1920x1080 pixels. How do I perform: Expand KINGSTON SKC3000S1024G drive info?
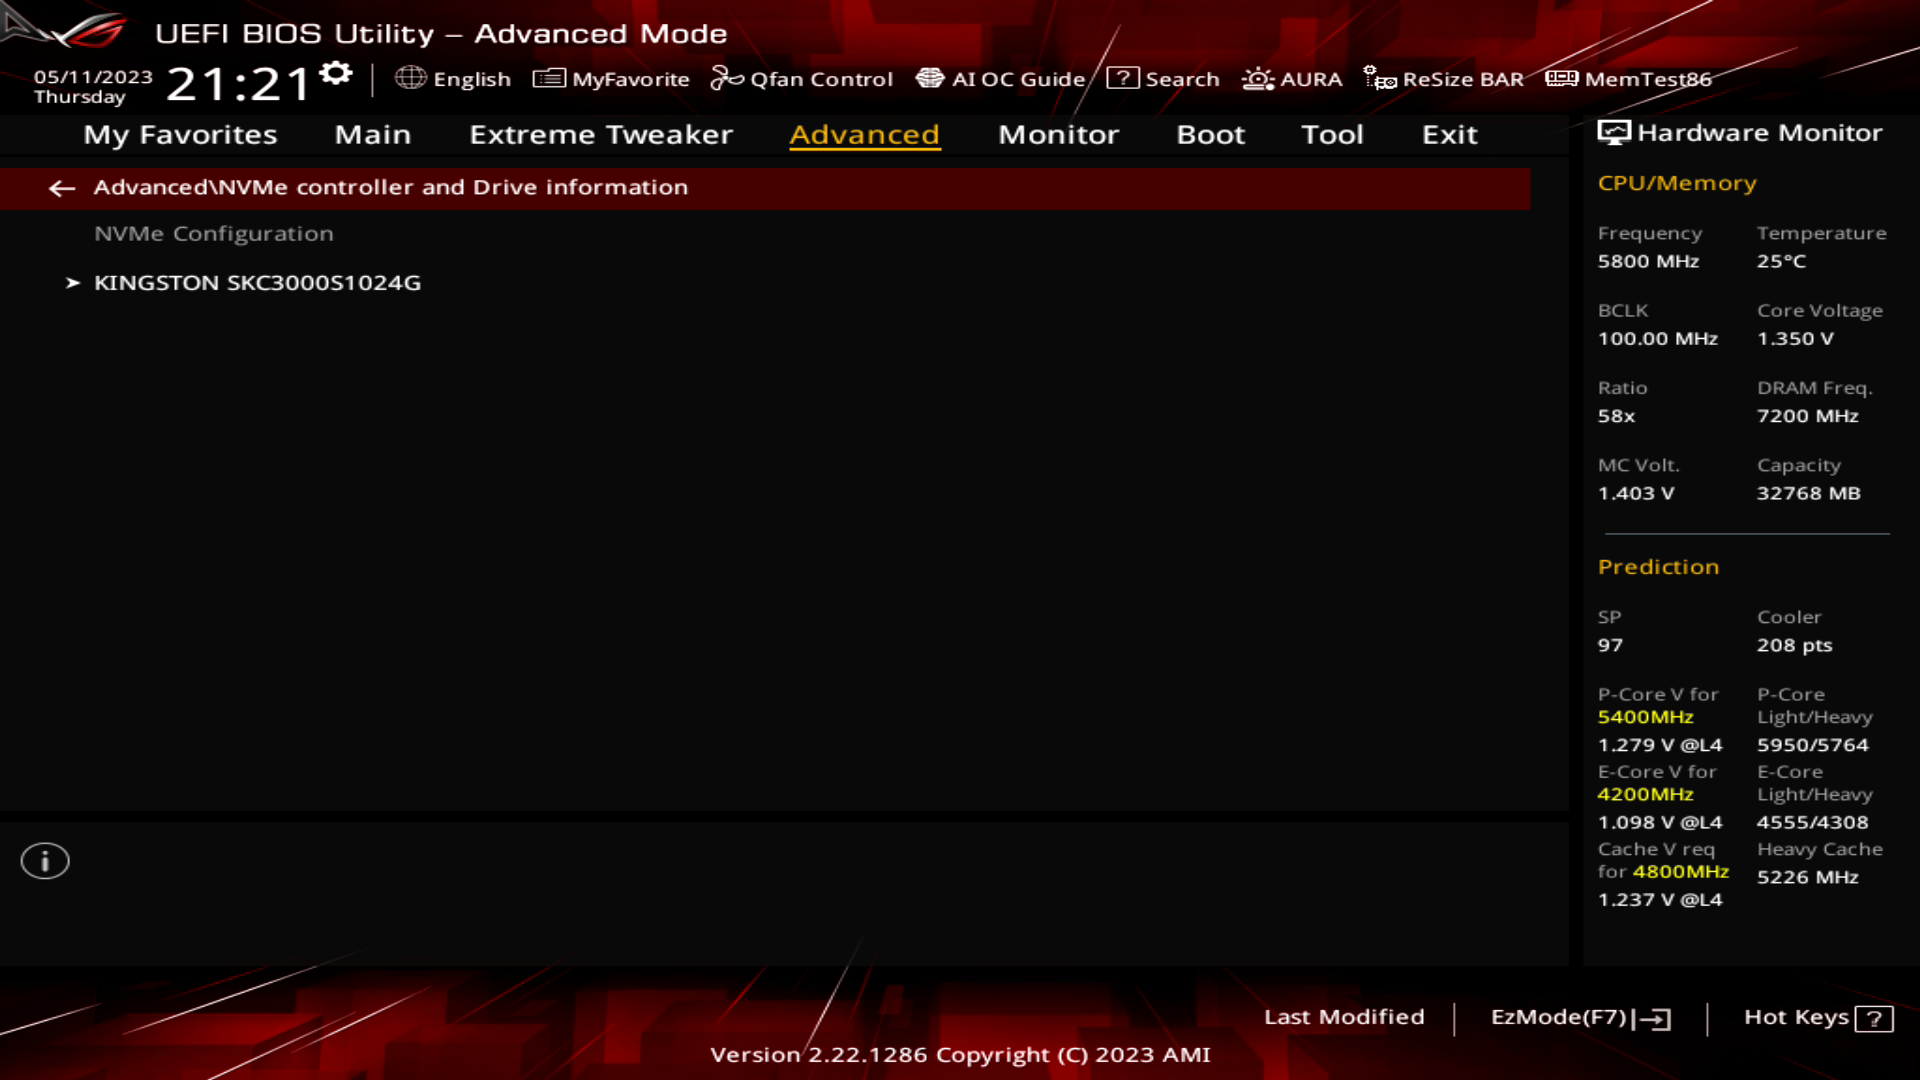point(257,282)
